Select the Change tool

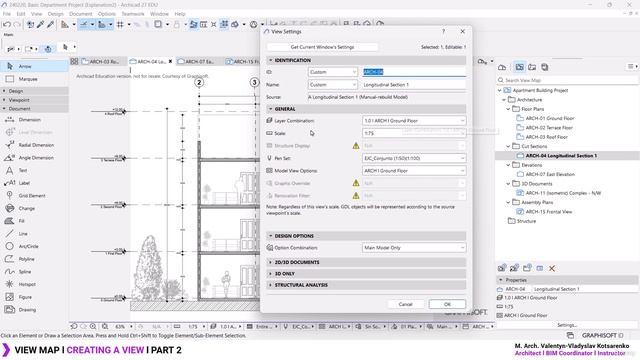point(34,208)
